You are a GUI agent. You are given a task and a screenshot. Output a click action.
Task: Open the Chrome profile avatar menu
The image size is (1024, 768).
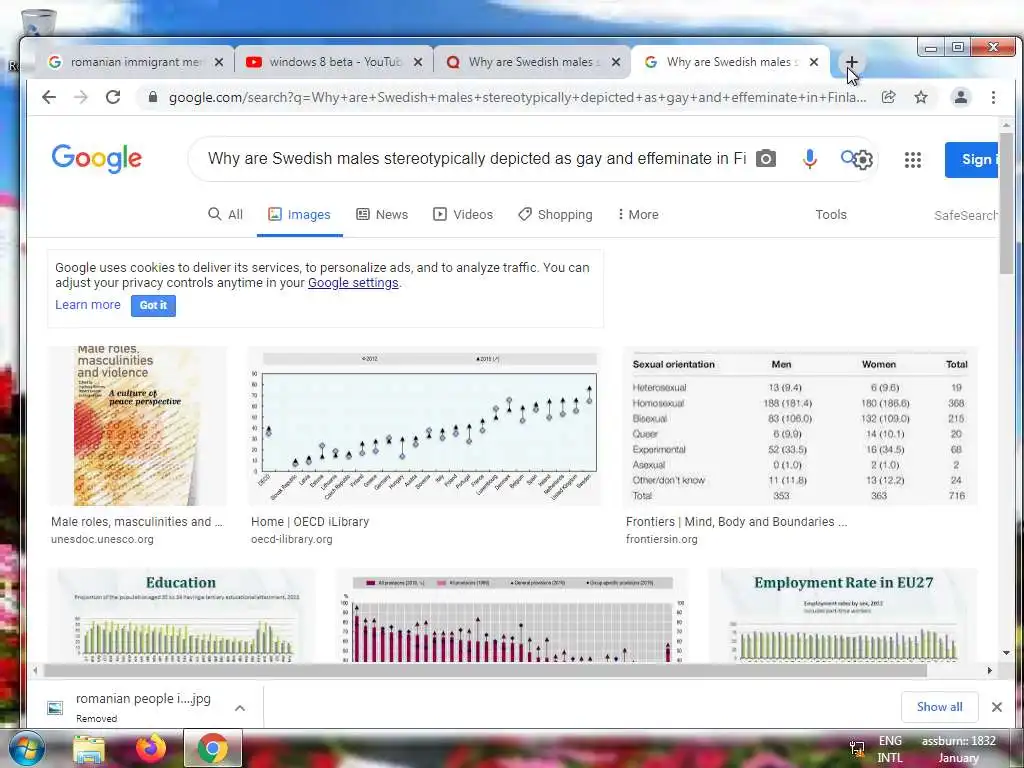tap(961, 97)
